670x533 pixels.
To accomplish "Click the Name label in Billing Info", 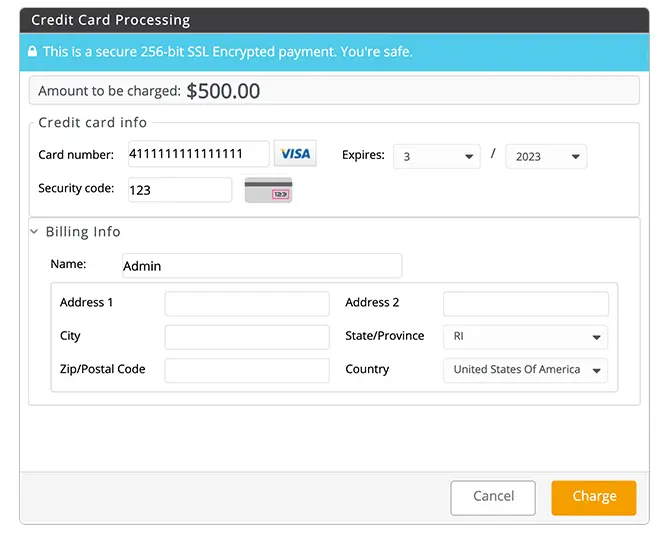I will click(68, 264).
